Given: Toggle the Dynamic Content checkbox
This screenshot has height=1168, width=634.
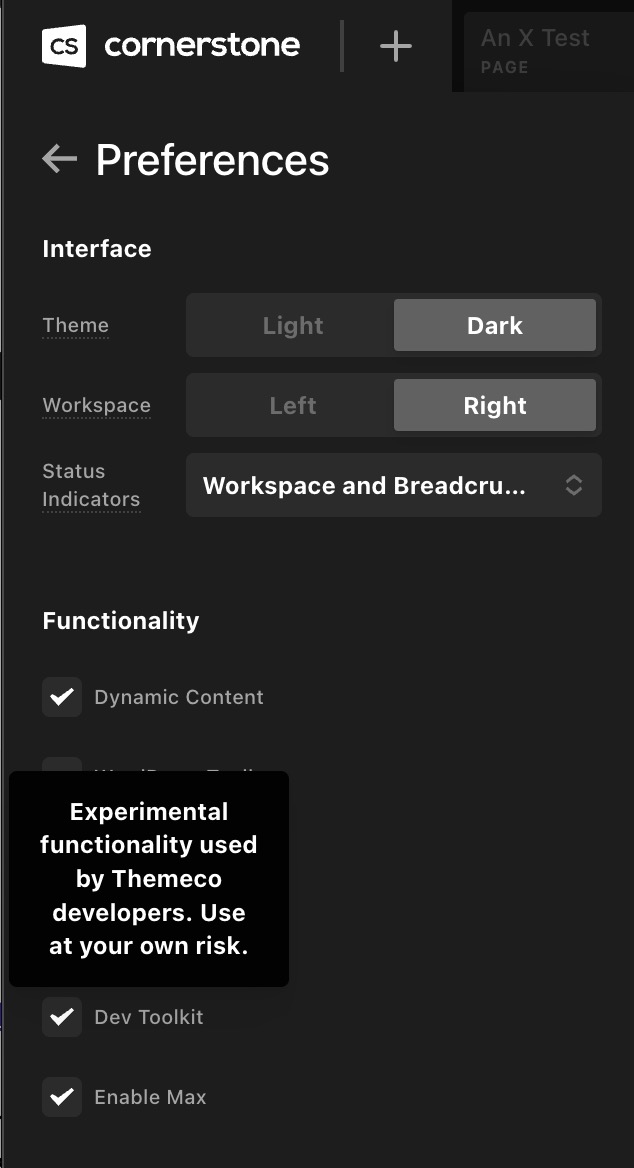Looking at the screenshot, I should point(62,697).
